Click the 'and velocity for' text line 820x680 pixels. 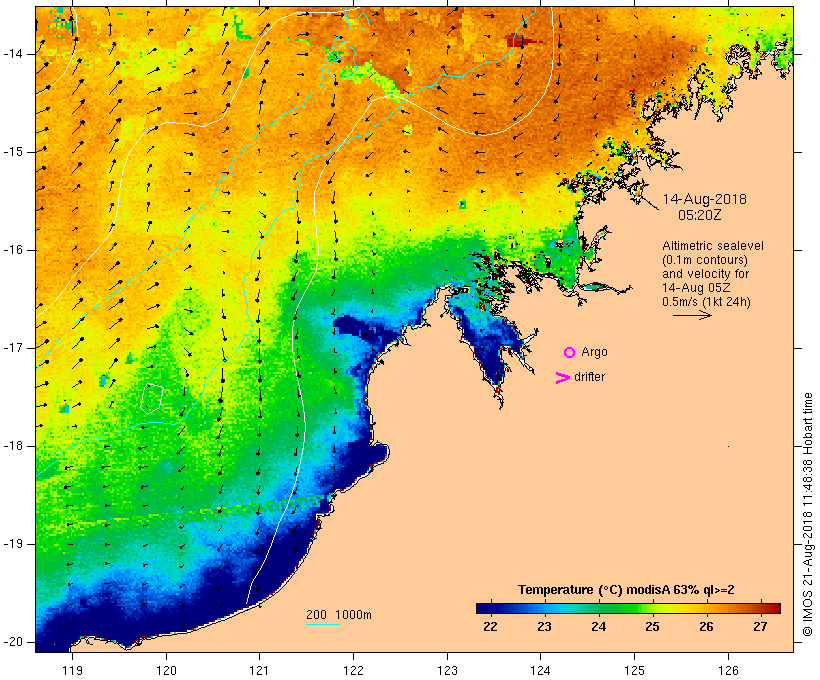pyautogui.click(x=705, y=274)
